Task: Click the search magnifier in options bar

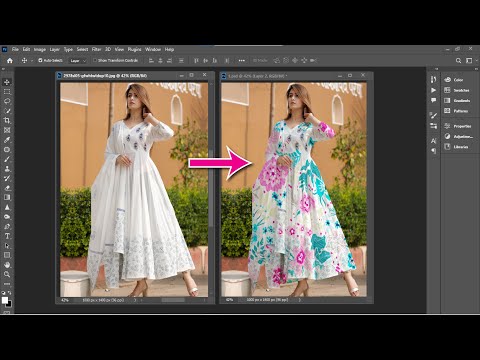Action: (459, 61)
